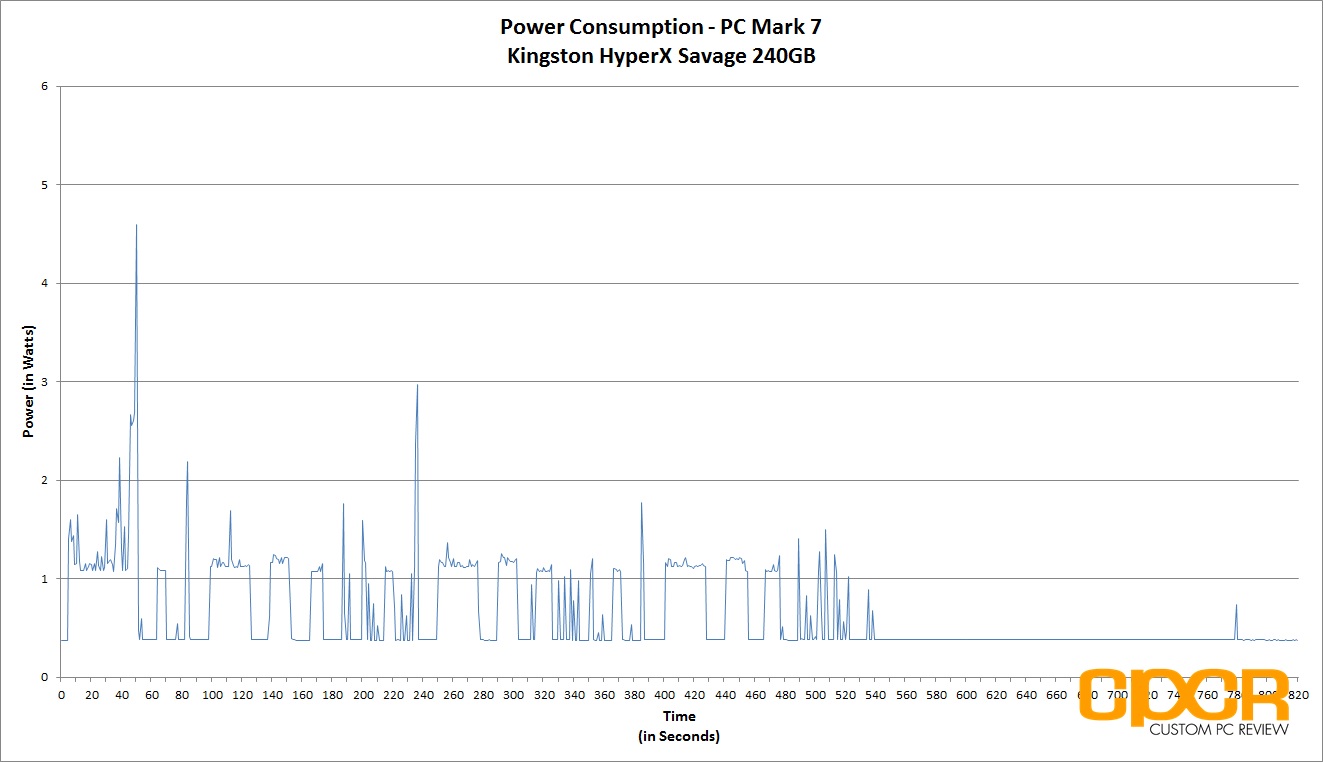Click the "300" tick on the time axis
The image size is (1323, 762).
(514, 694)
